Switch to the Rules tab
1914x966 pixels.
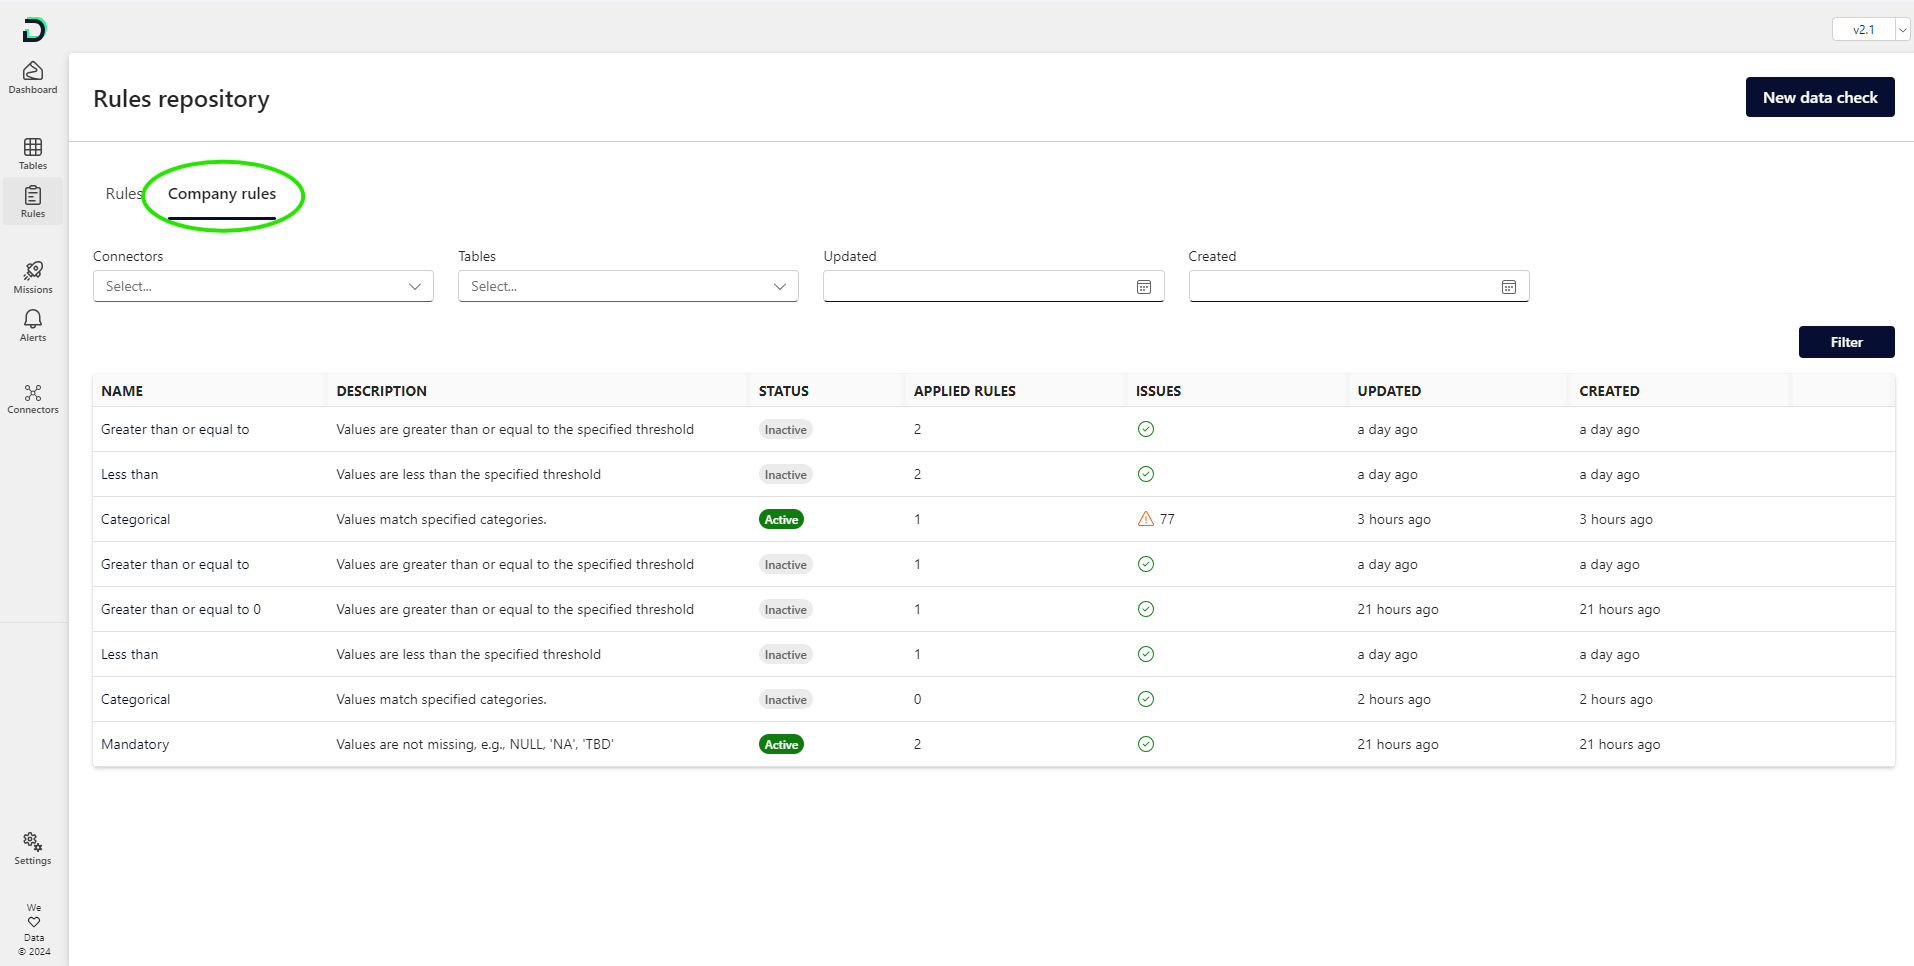(x=123, y=194)
